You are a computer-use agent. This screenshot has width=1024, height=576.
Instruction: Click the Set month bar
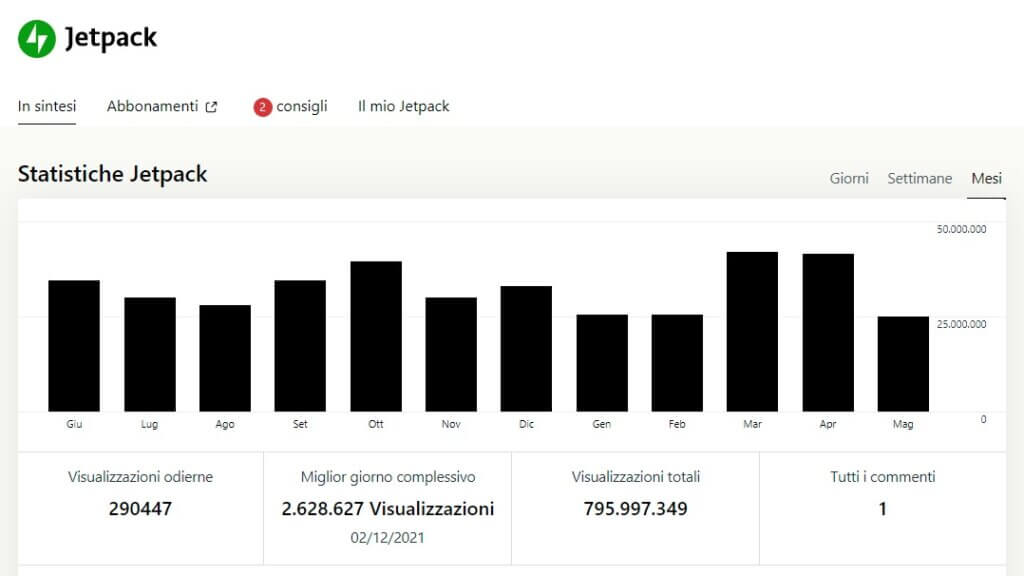point(300,346)
